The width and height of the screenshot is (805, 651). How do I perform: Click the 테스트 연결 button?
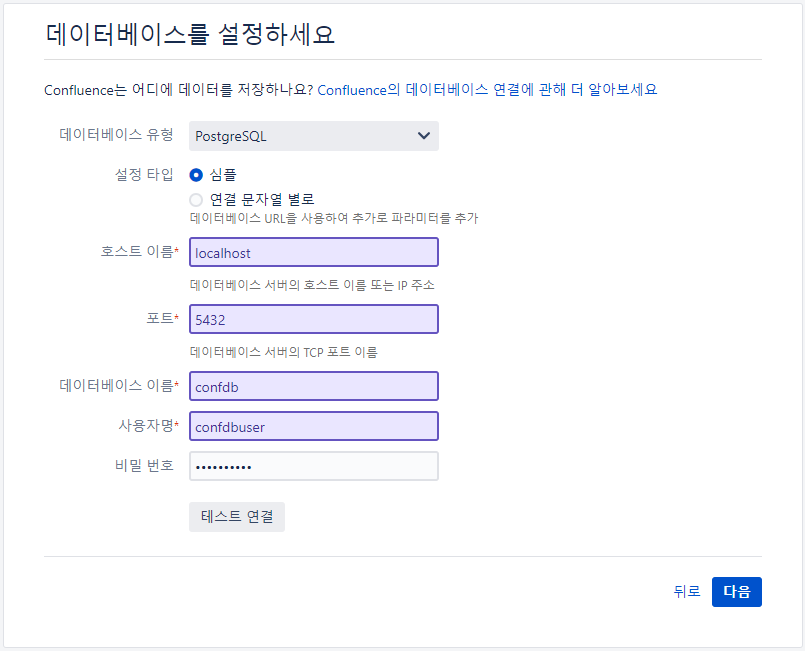click(237, 516)
